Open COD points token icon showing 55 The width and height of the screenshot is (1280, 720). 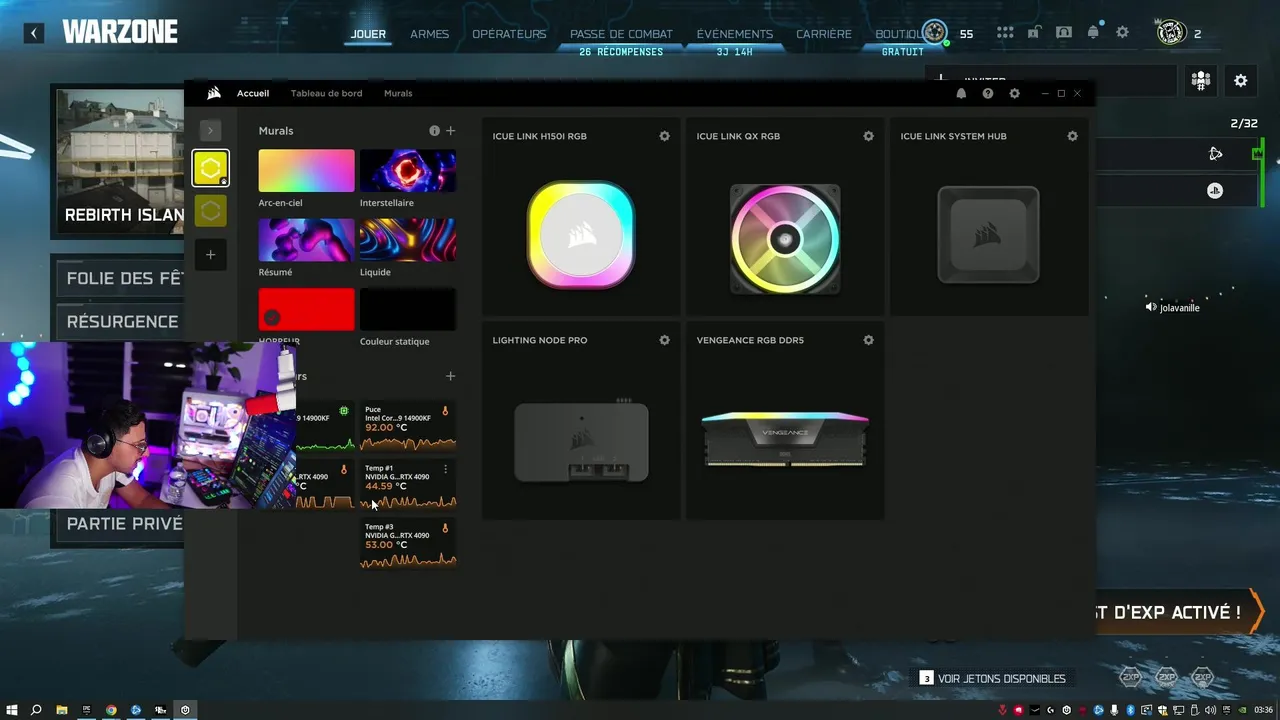(x=934, y=32)
